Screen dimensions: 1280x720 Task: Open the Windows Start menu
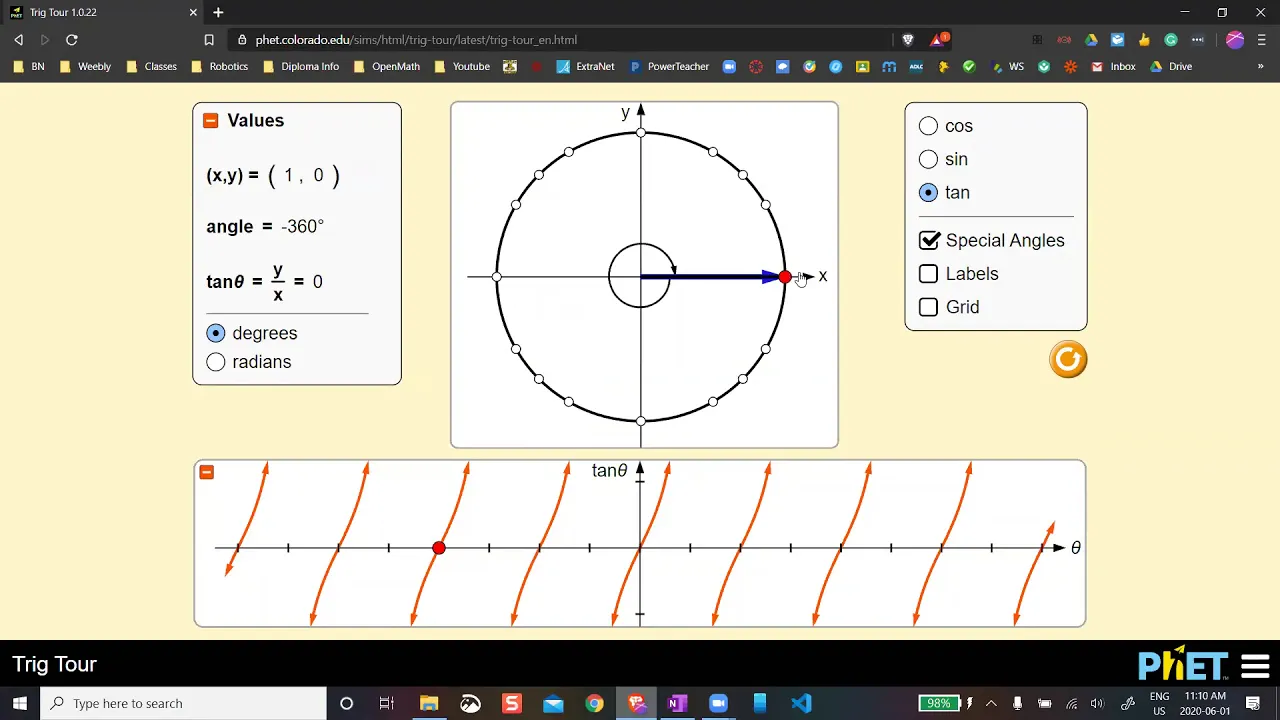20,703
